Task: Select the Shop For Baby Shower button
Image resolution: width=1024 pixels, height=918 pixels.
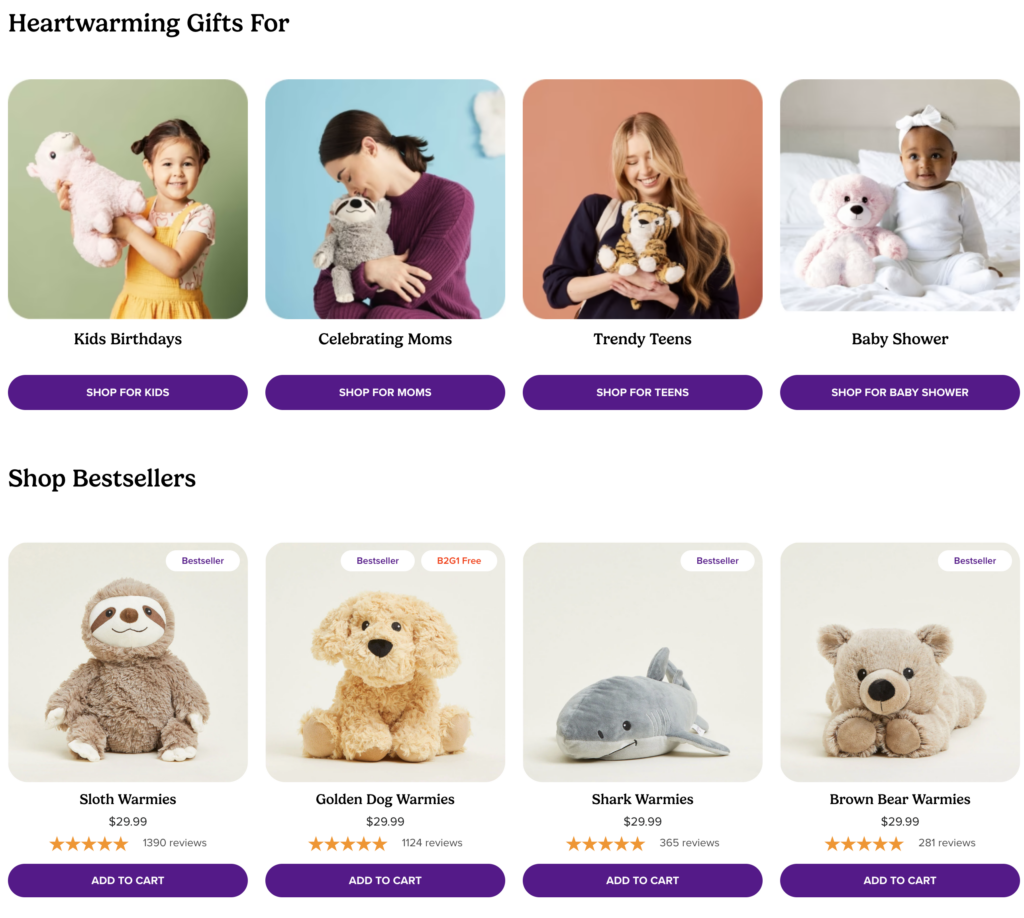Action: (899, 392)
